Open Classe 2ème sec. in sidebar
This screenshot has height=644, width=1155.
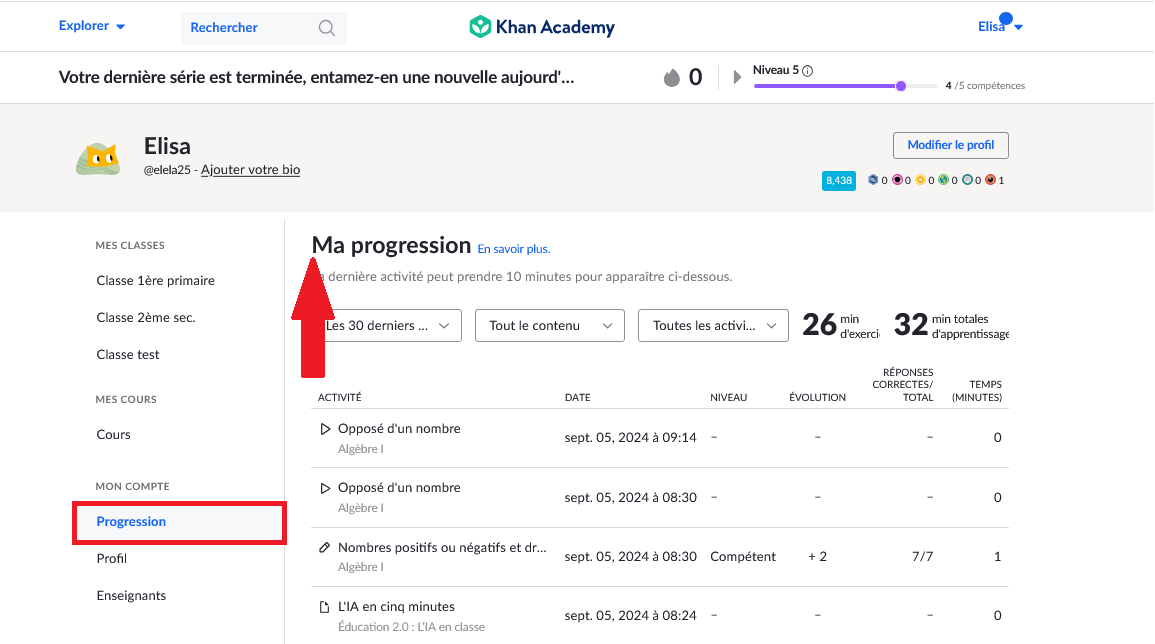146,318
